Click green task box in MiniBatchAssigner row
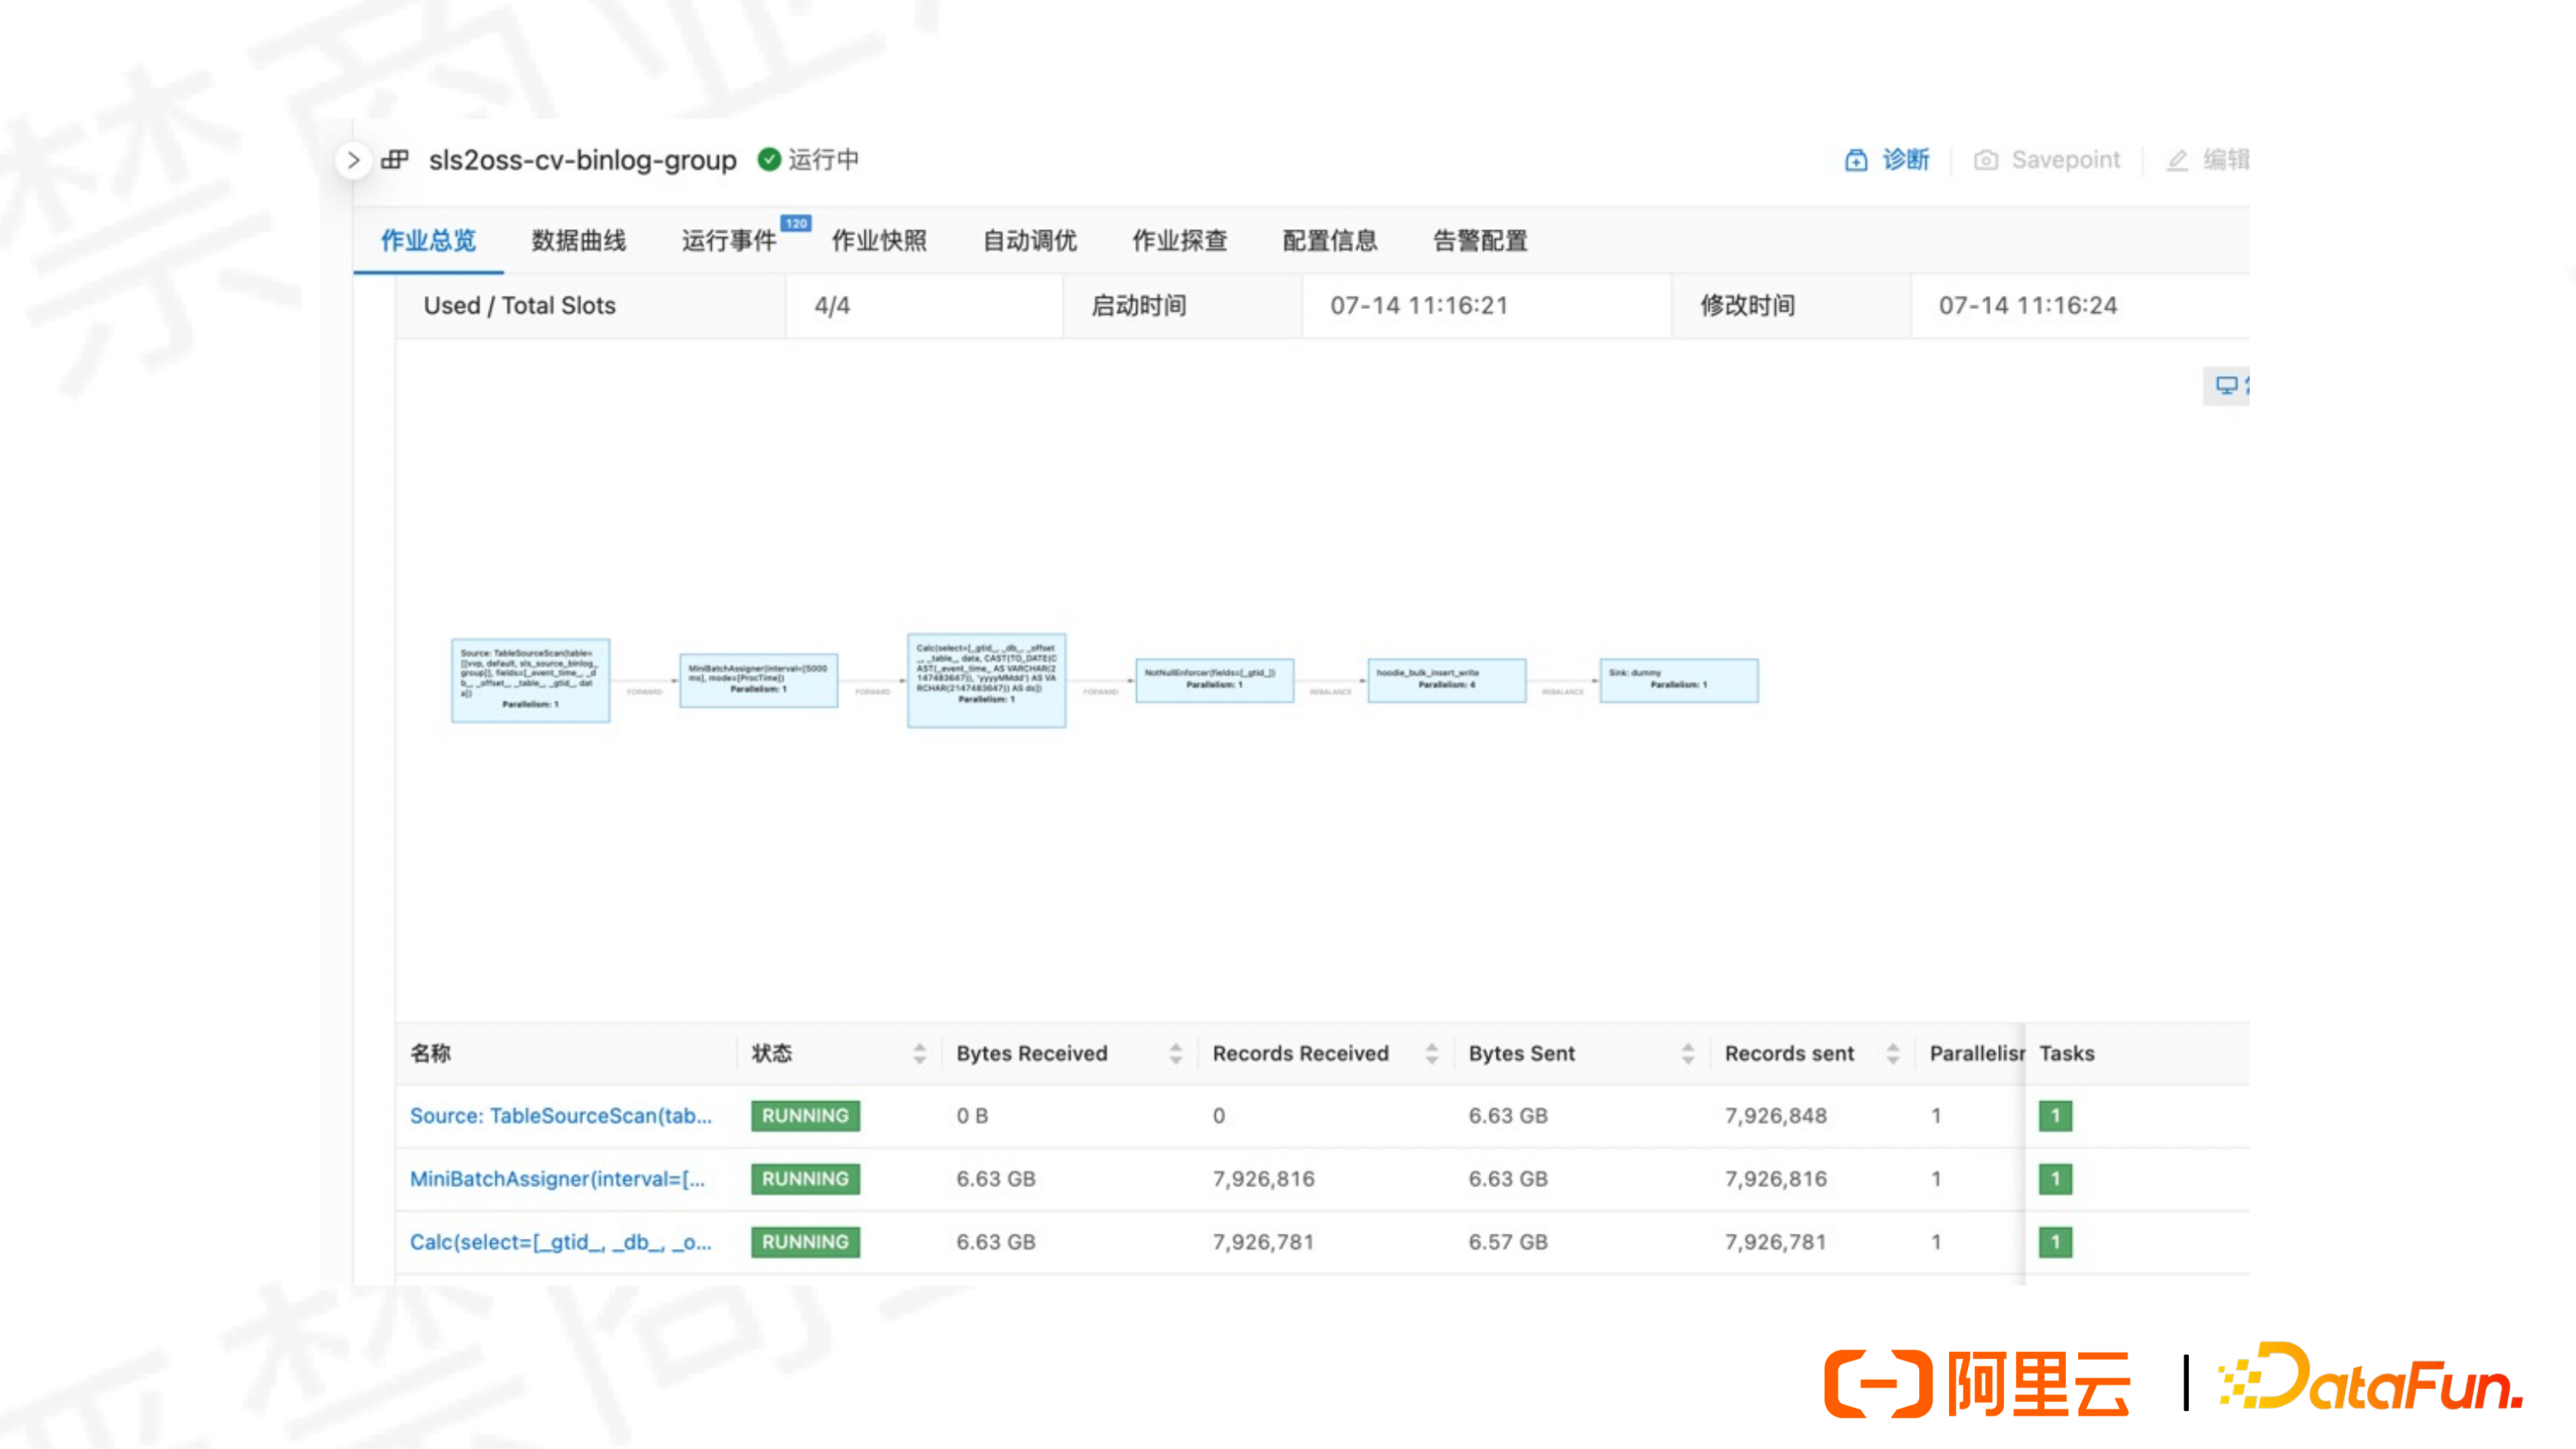The width and height of the screenshot is (2576, 1449). coord(2055,1179)
